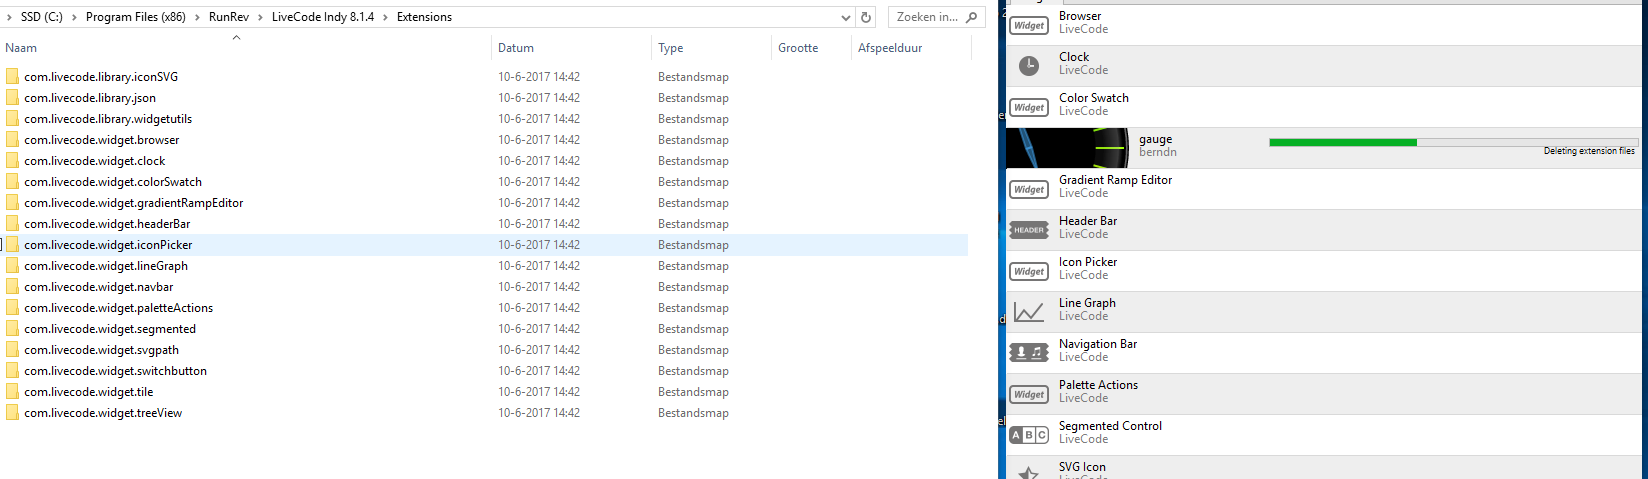
Task: Click the Palette Actions widget icon
Action: pos(1029,394)
